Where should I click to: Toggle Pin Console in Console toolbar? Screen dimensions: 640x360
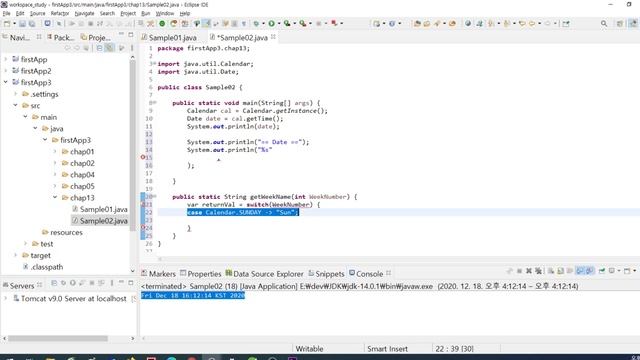(602, 271)
